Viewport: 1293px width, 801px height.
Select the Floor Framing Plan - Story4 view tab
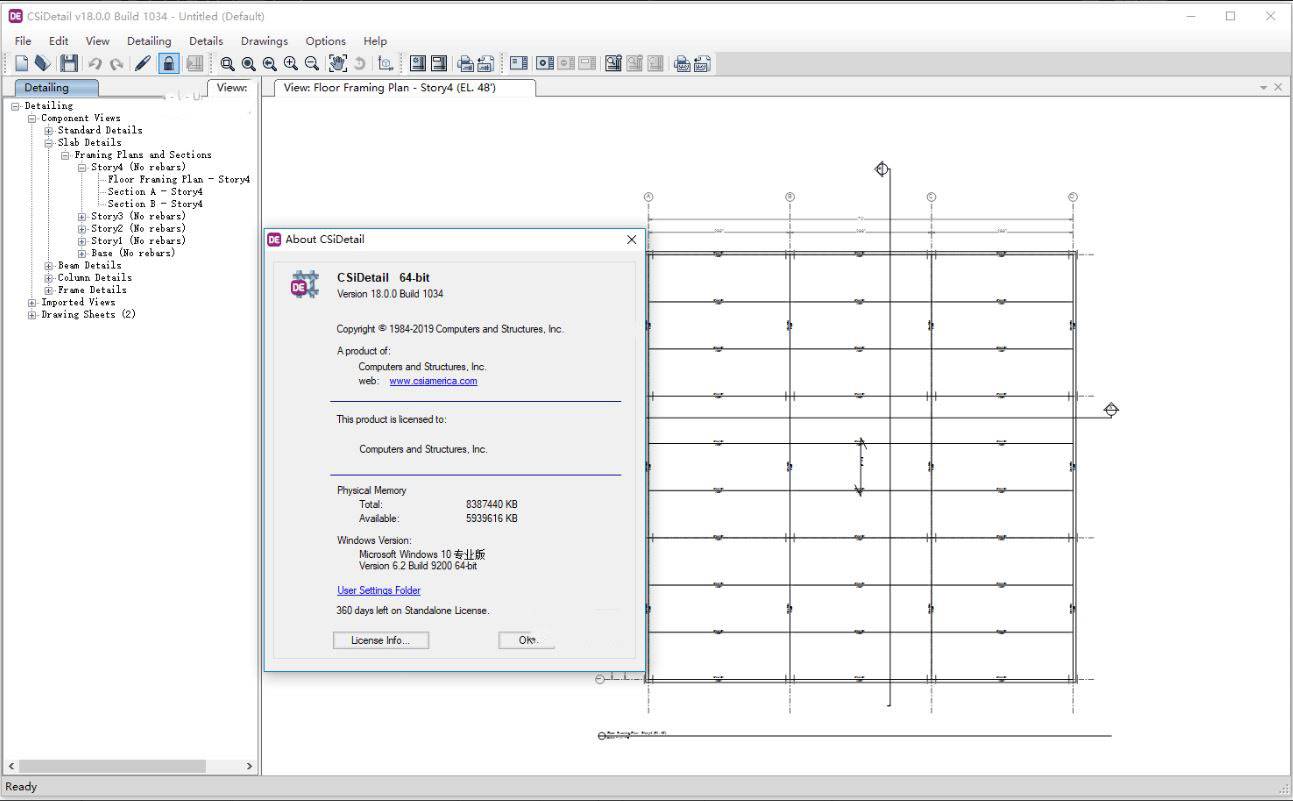pos(404,88)
